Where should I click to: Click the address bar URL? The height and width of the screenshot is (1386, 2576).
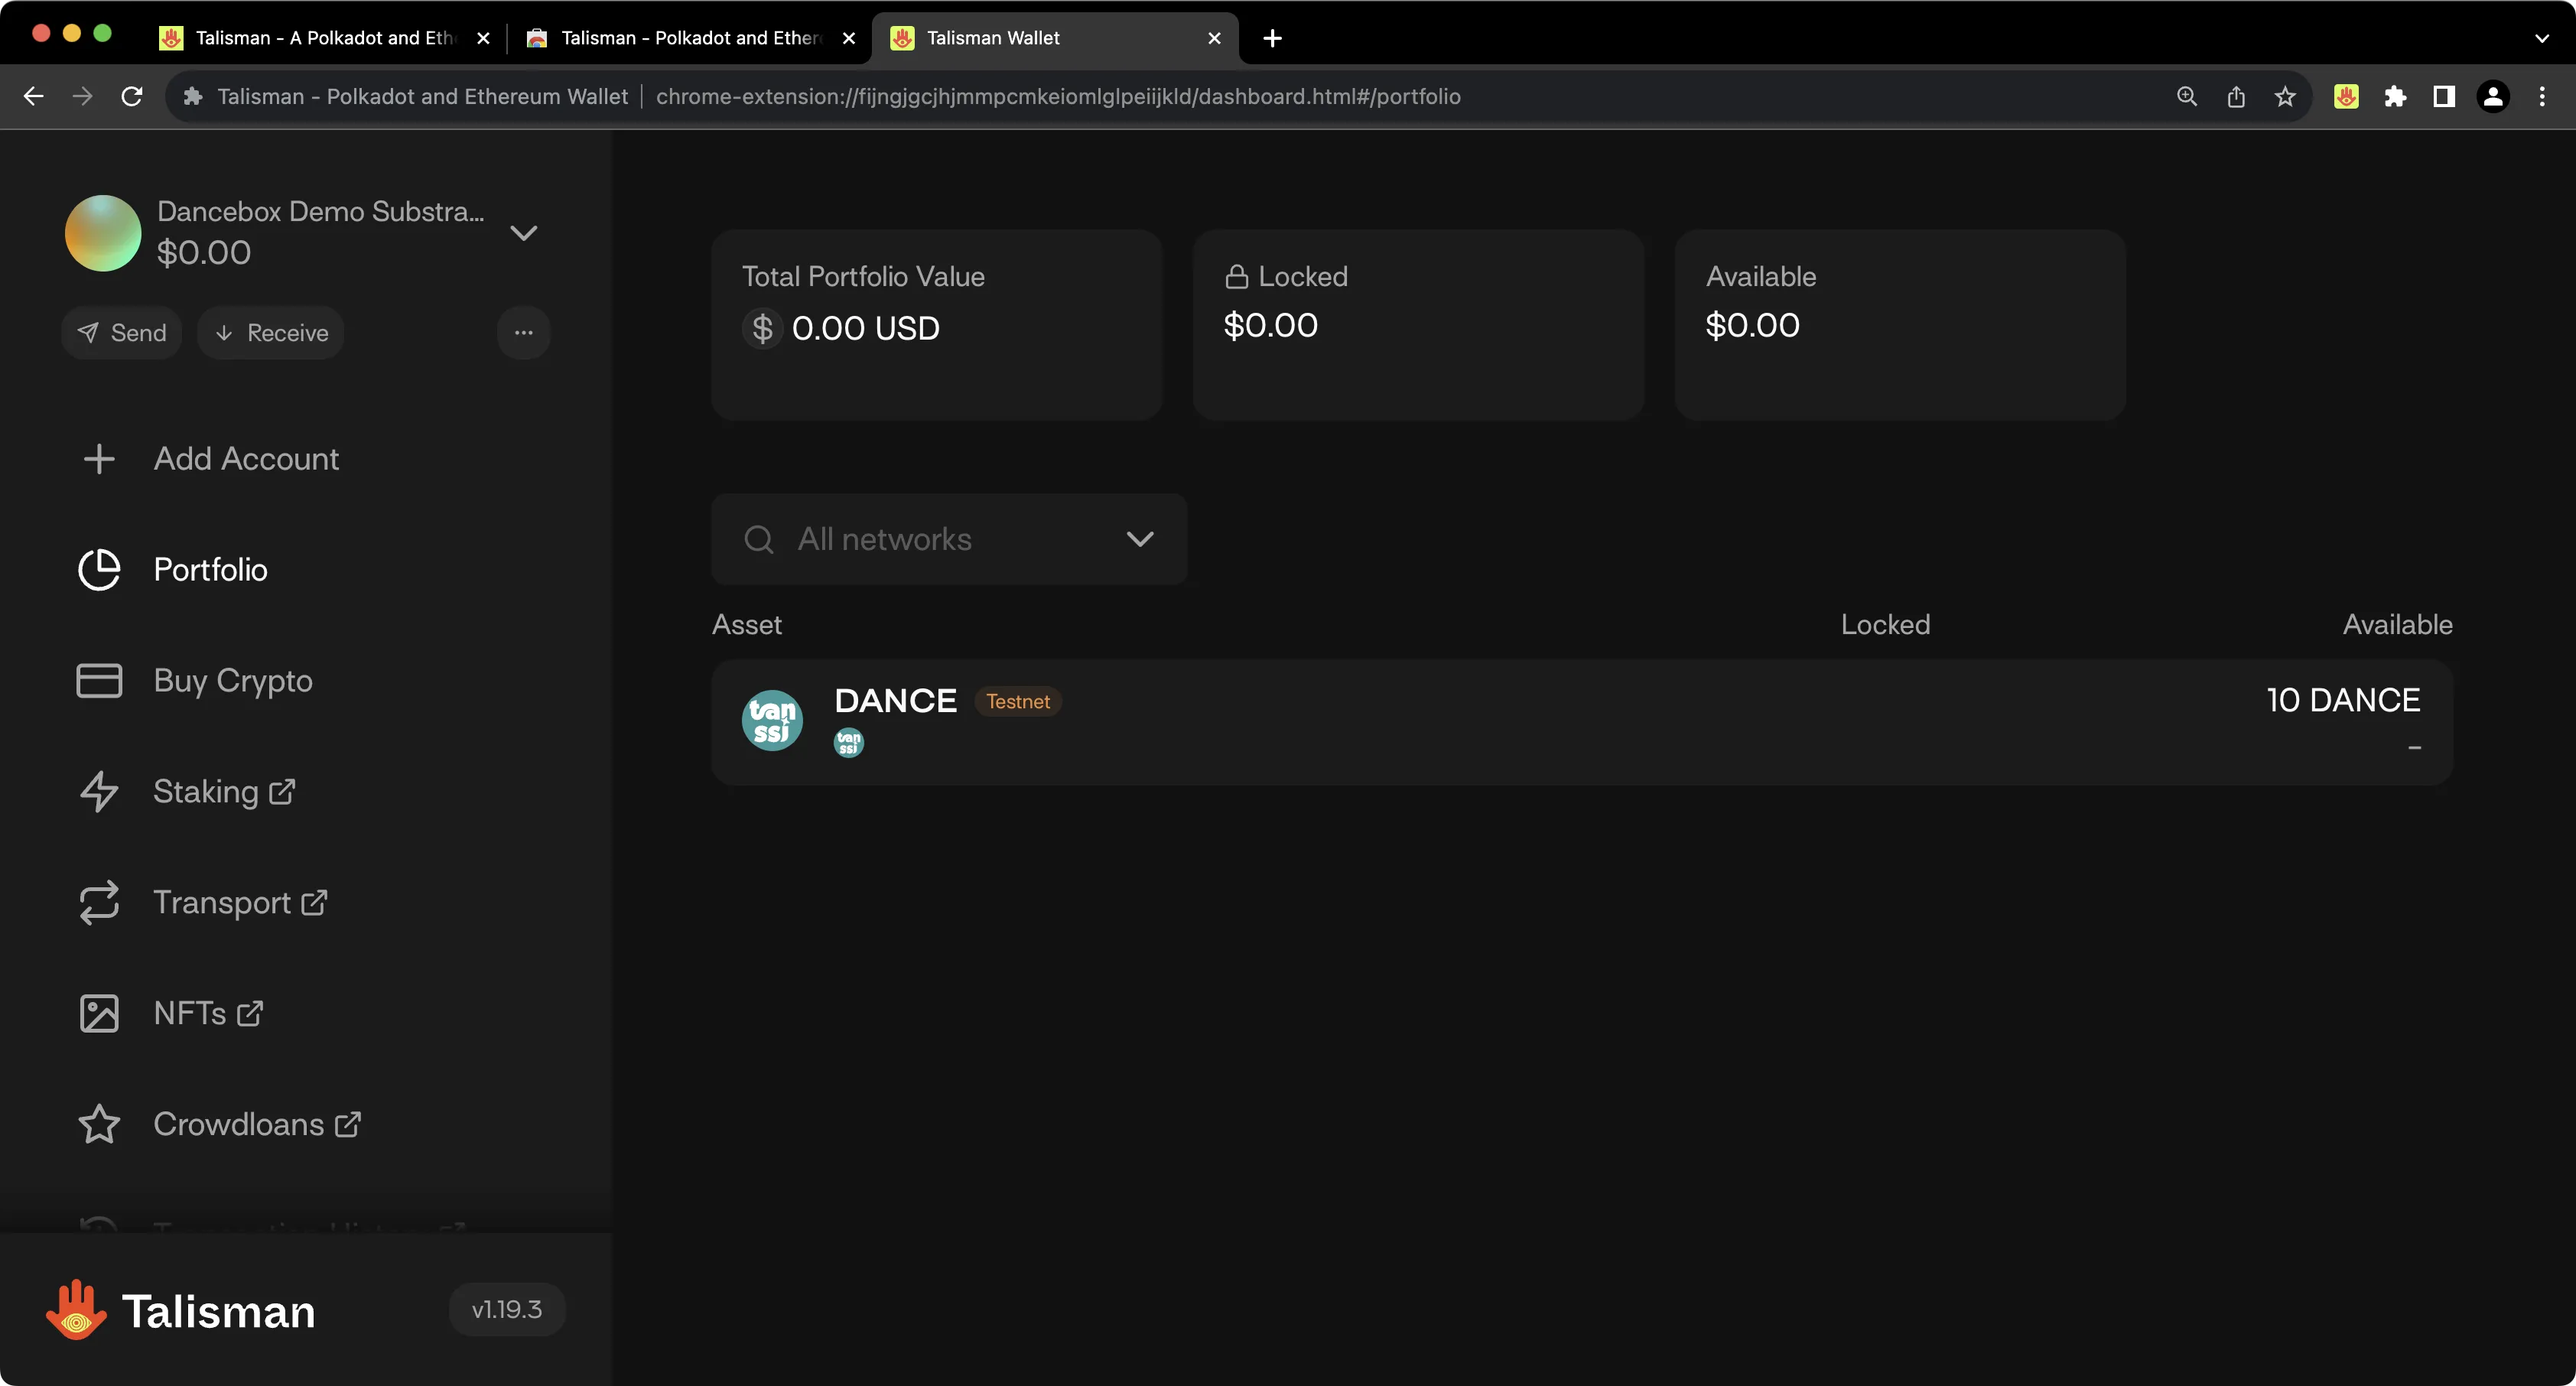pos(1058,96)
